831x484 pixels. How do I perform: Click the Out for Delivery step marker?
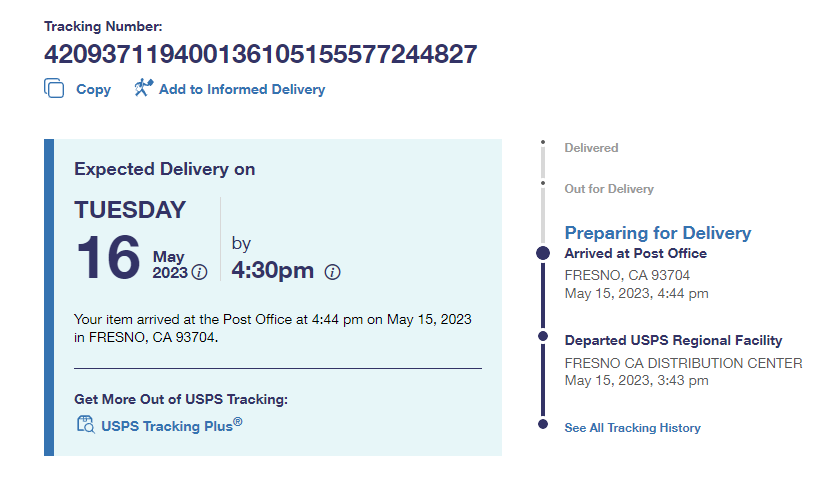(x=543, y=183)
